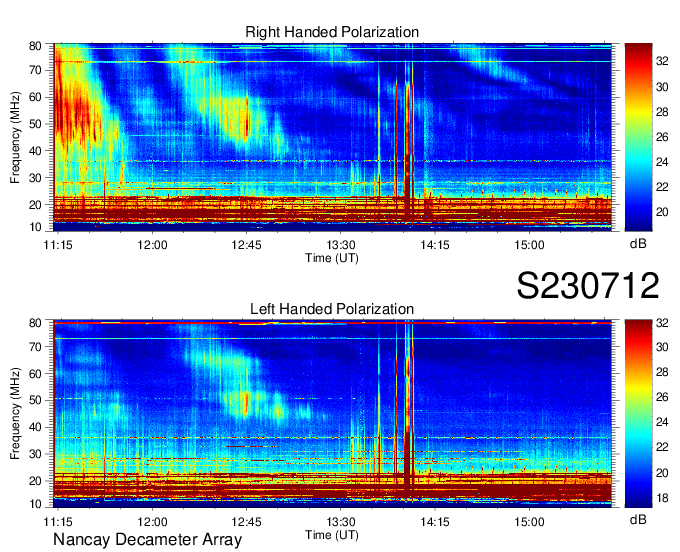Click 18 value on Left Handed colorbar scale
This screenshot has width=680, height=552.
tap(662, 498)
